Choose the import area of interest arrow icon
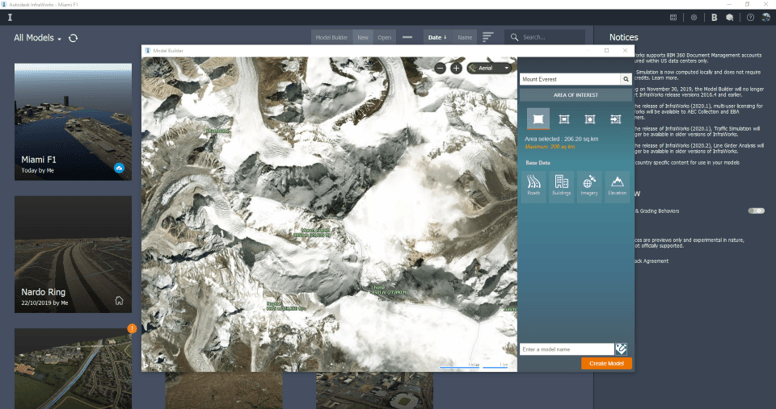Screen dimensions: 776x409 (x=615, y=119)
